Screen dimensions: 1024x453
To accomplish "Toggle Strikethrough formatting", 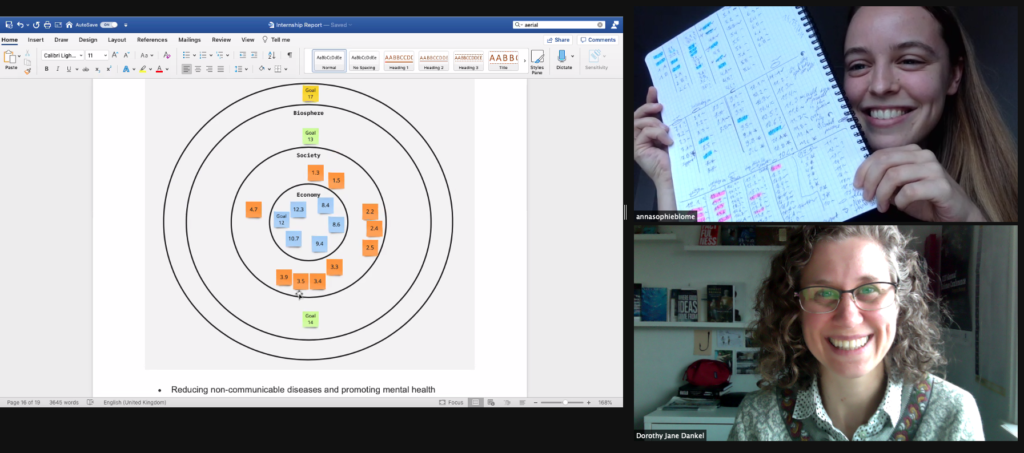I will pos(86,69).
